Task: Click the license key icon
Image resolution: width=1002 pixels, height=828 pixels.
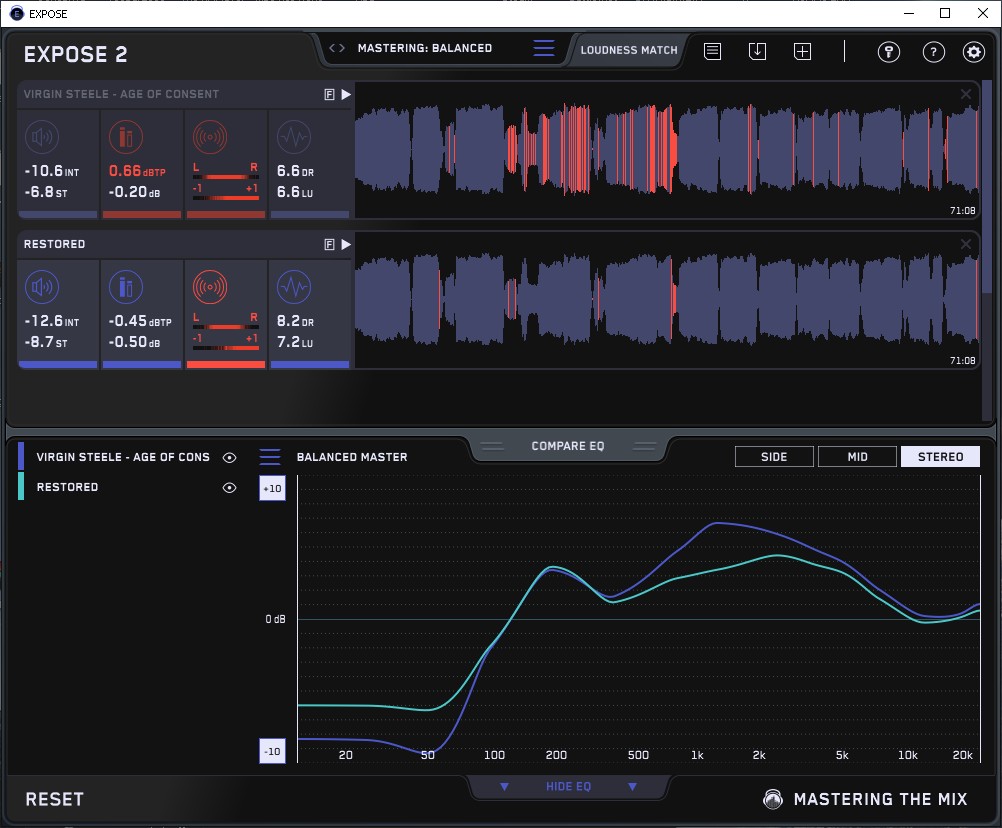Action: [x=889, y=52]
